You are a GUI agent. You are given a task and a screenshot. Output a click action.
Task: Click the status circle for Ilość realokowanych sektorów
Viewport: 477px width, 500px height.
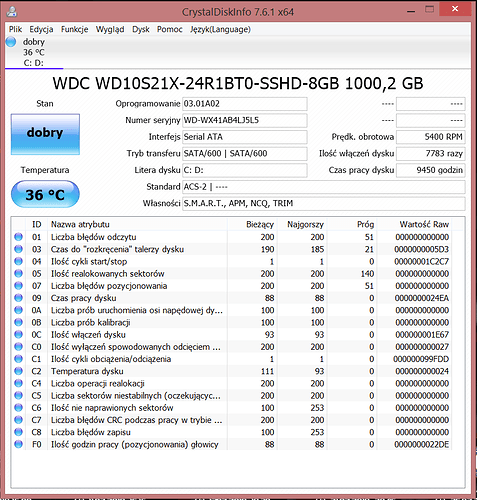(18, 274)
